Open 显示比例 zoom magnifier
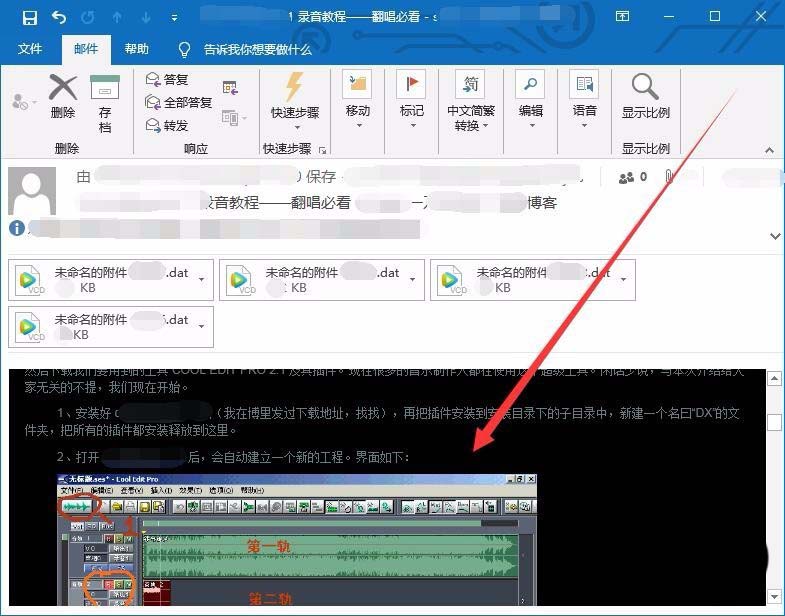Screen dimensions: 785x616 (645, 97)
